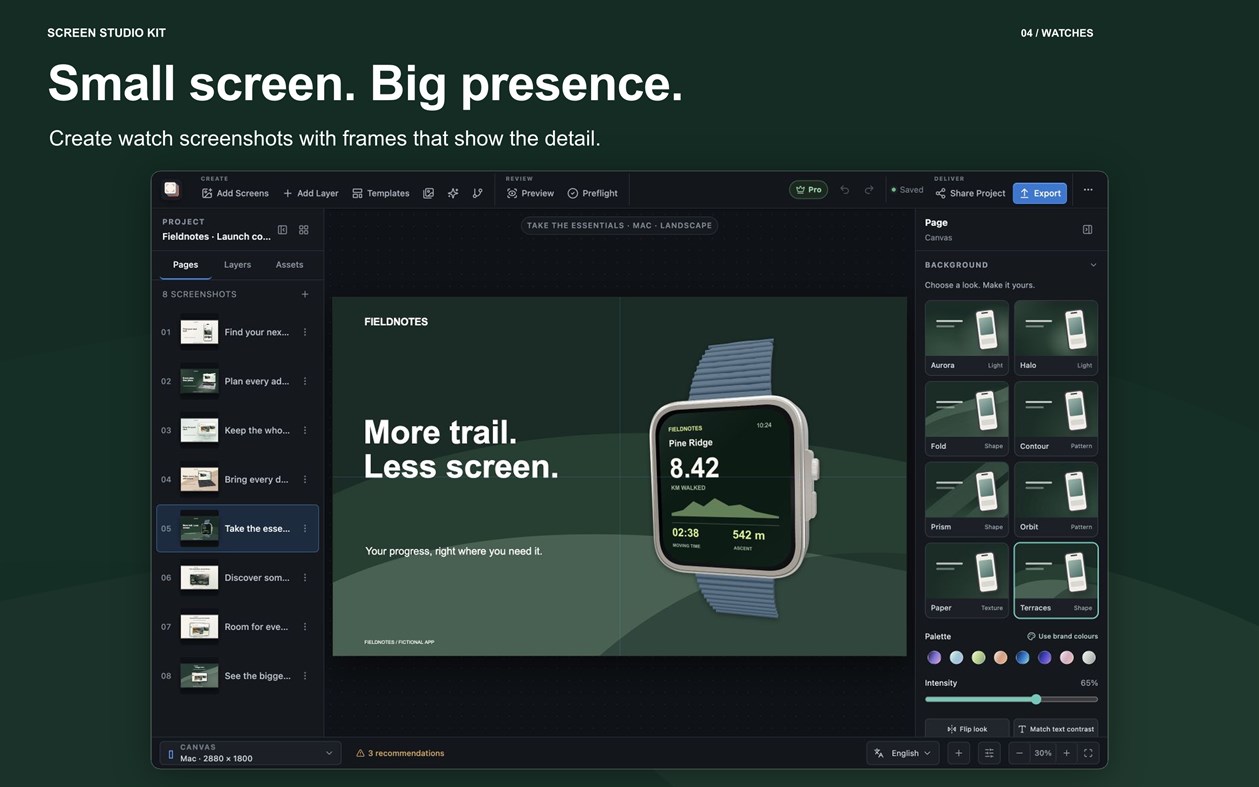Click the Screen Studio app logo icon
1259x787 pixels.
point(171,189)
